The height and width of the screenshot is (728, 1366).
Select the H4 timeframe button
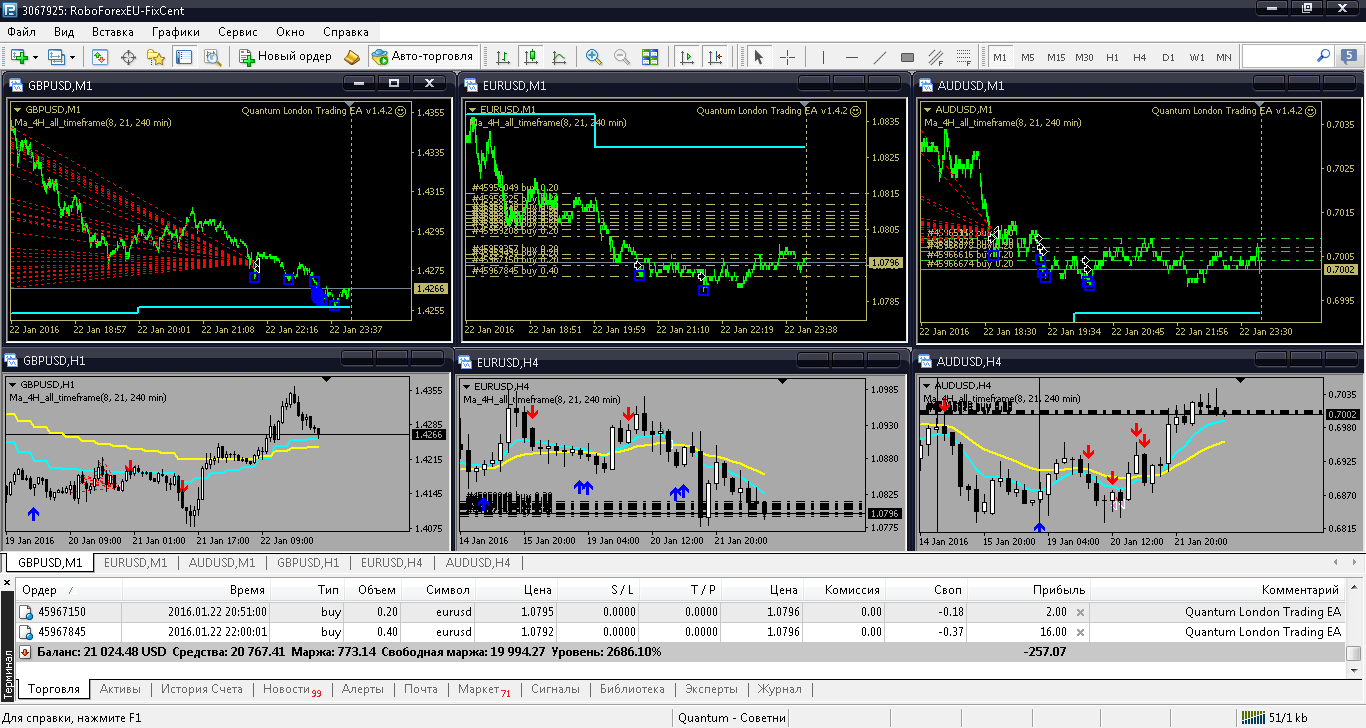click(1140, 57)
